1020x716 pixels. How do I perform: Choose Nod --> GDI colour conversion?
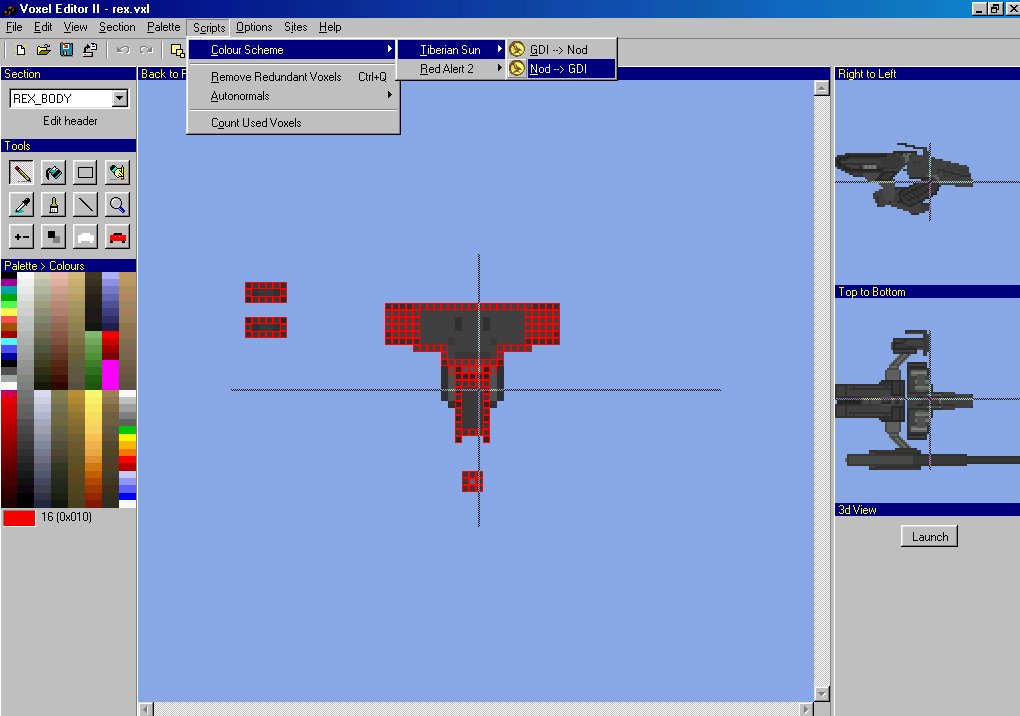561,68
